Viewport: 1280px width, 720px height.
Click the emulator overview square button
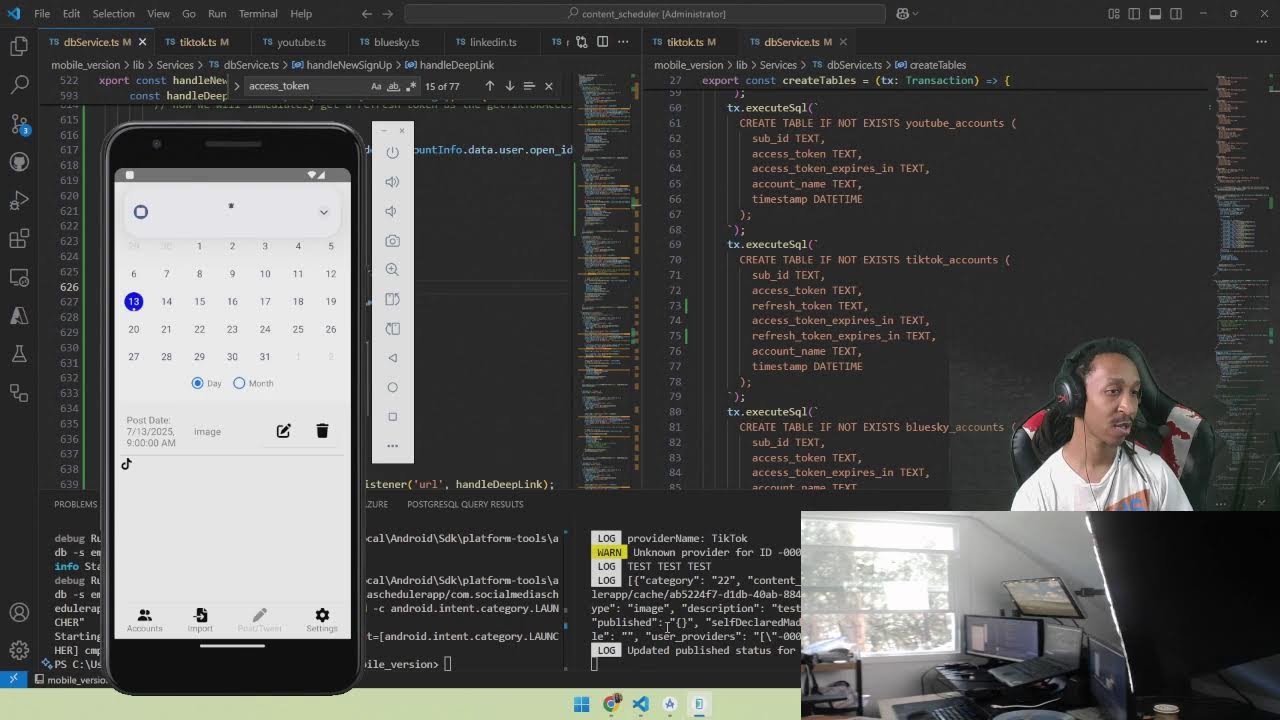[x=392, y=416]
